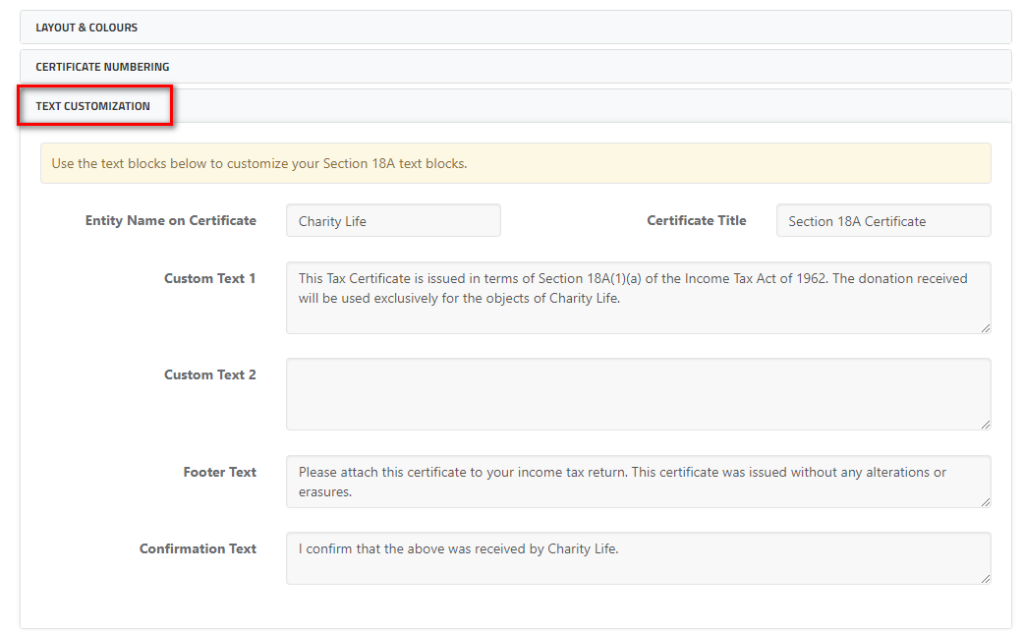Click the Confirmation Text label
Viewport: 1024px width, 631px height.
(x=198, y=549)
